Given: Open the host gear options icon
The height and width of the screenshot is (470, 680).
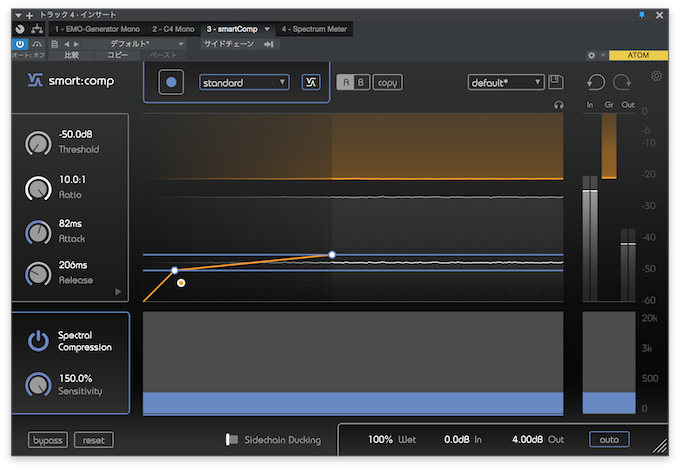Looking at the screenshot, I should point(591,55).
